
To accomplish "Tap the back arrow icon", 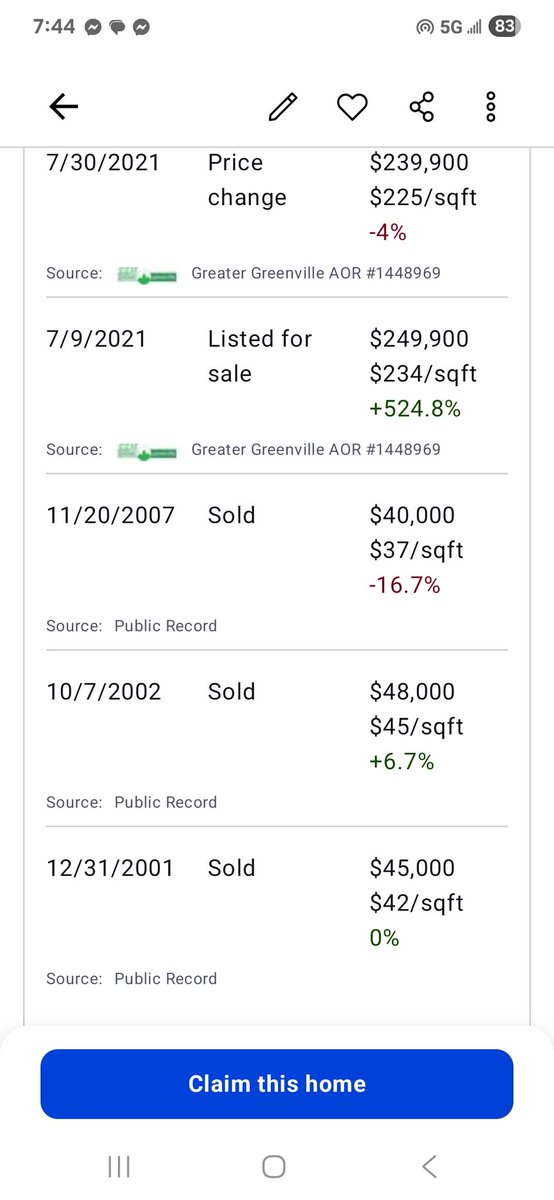I will pyautogui.click(x=64, y=107).
